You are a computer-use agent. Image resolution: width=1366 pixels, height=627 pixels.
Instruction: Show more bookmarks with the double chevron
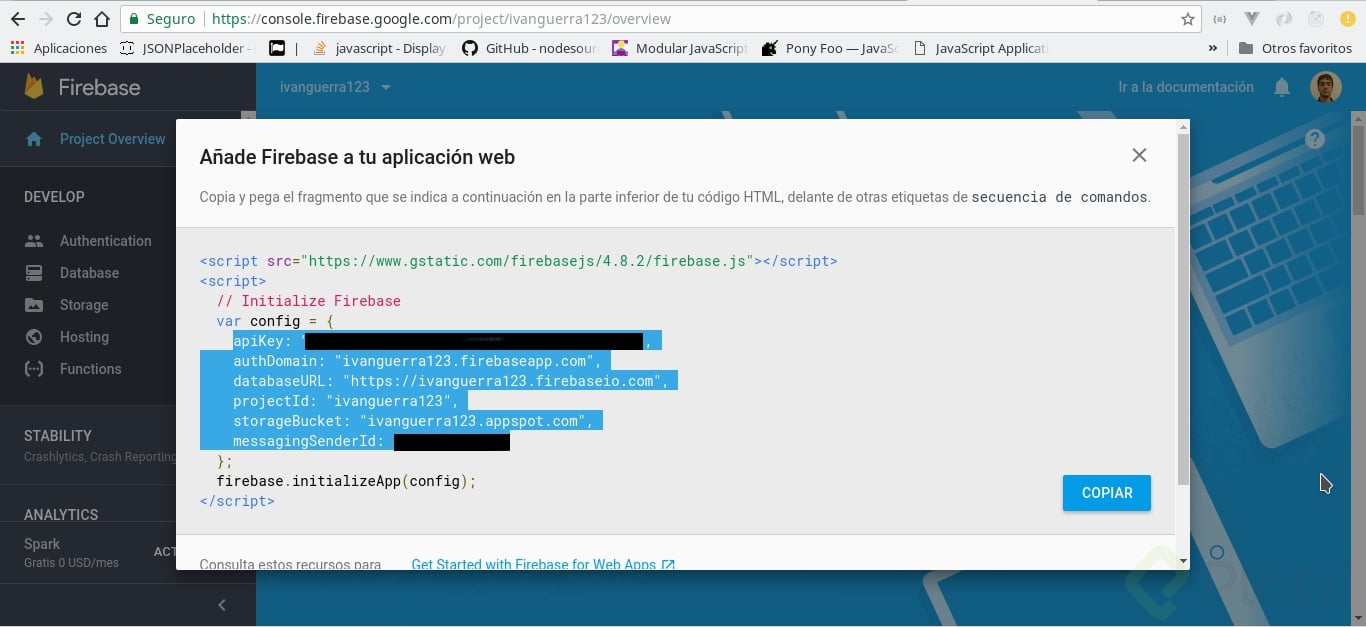point(1213,48)
